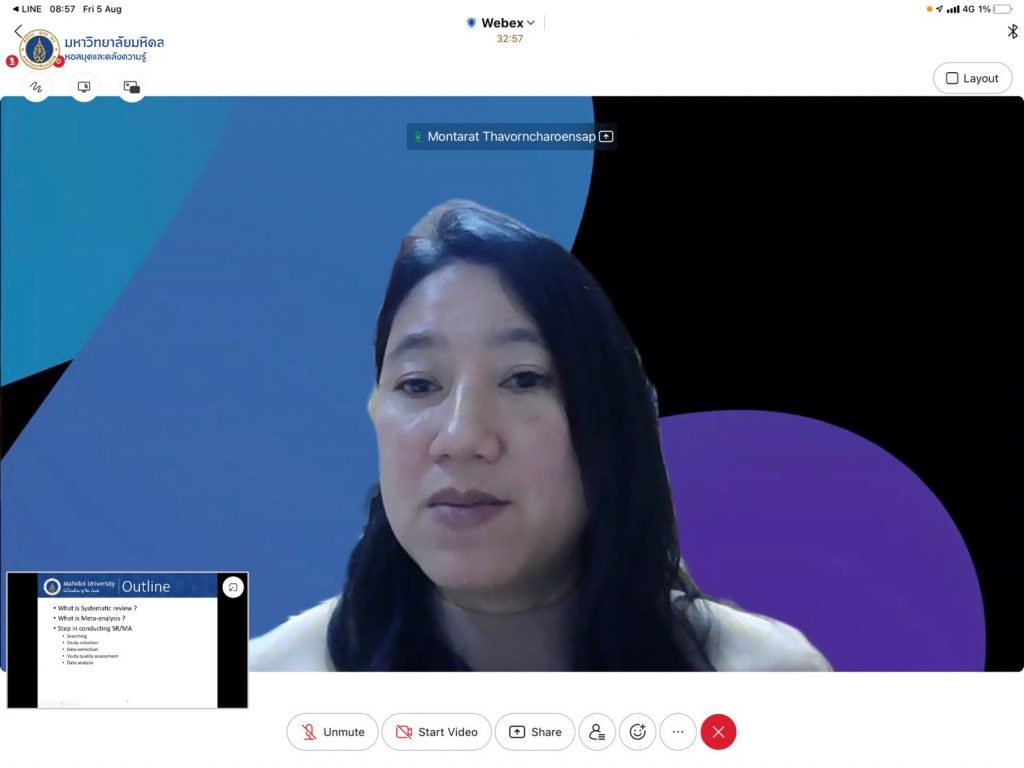1024x768 pixels.
Task: Tap the Mahidol University logo
Action: click(40, 49)
